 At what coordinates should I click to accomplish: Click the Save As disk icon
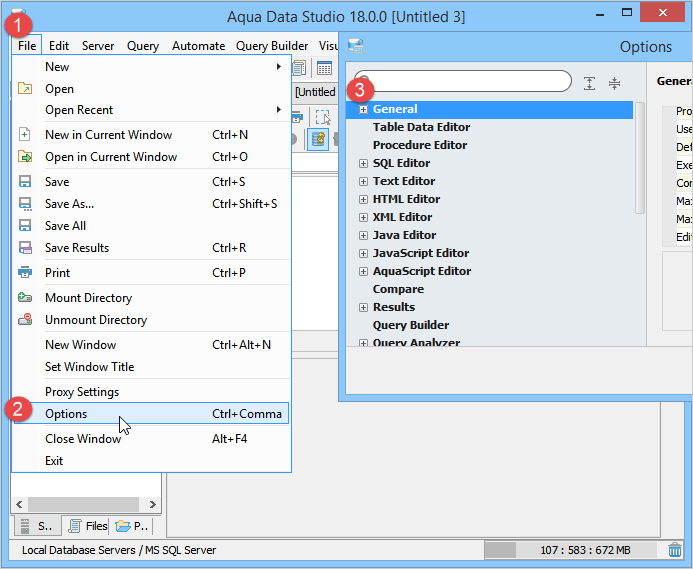pos(25,203)
